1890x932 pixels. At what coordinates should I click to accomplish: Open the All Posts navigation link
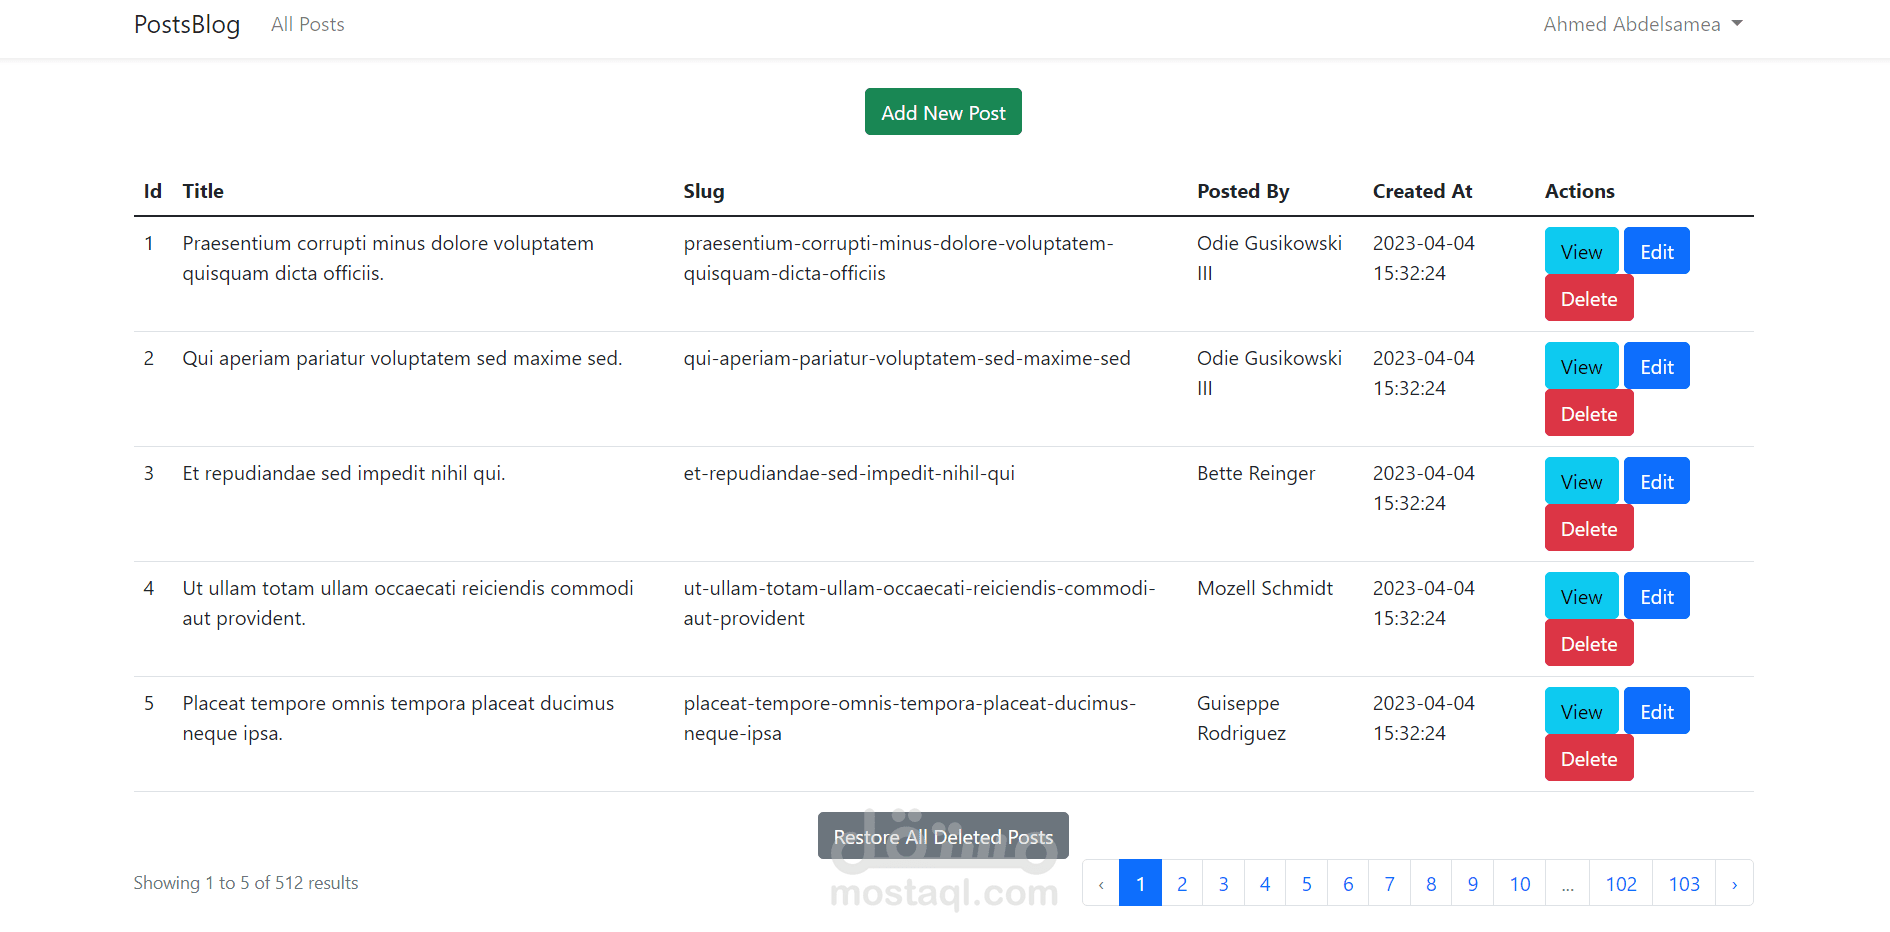pos(307,24)
